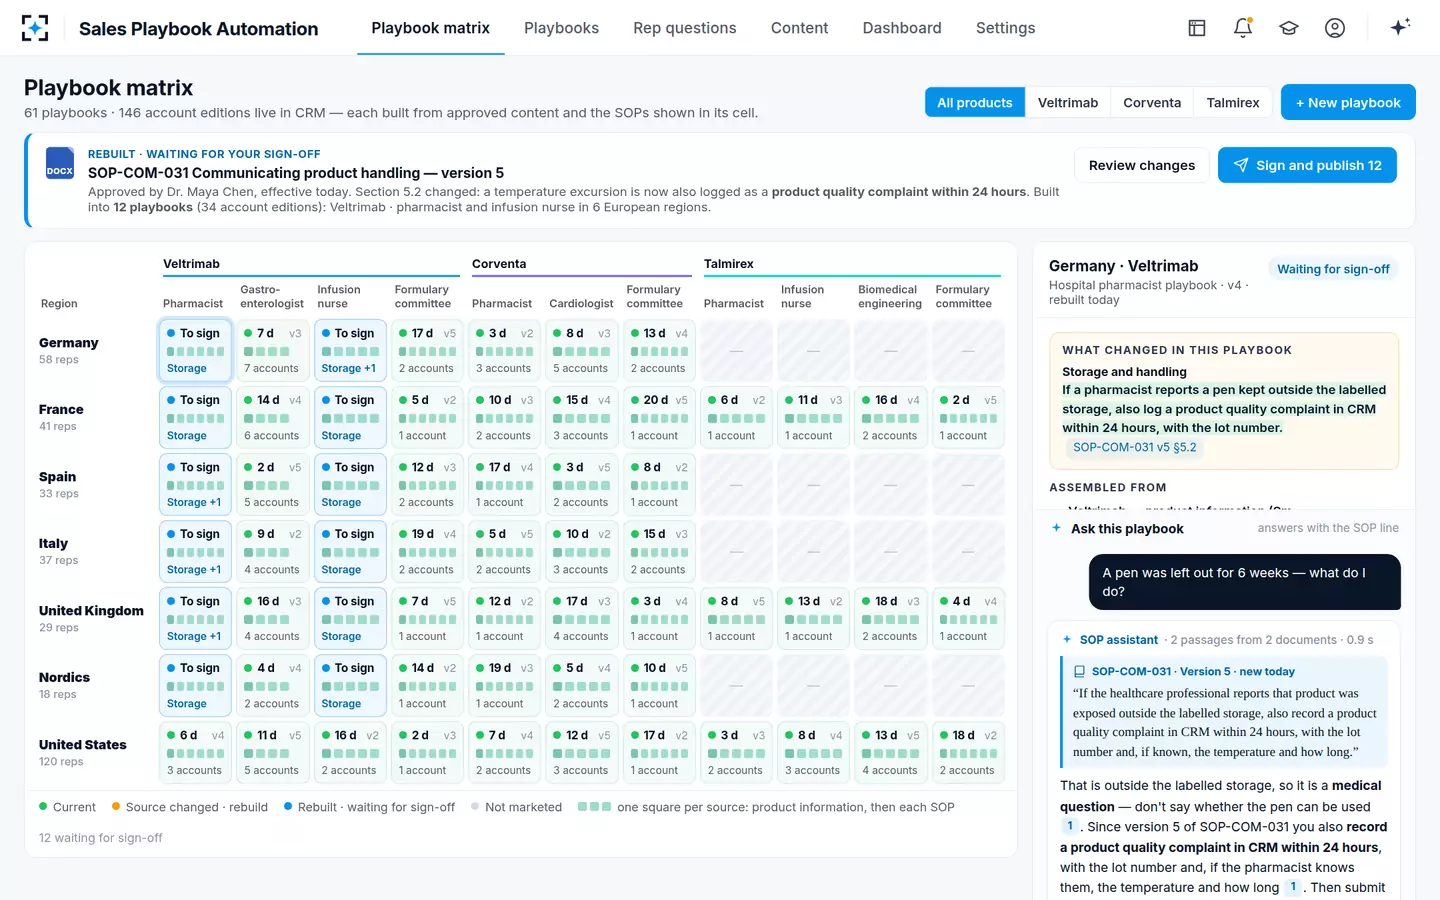Filter matrix by Corventa
The width and height of the screenshot is (1440, 900).
point(1152,102)
